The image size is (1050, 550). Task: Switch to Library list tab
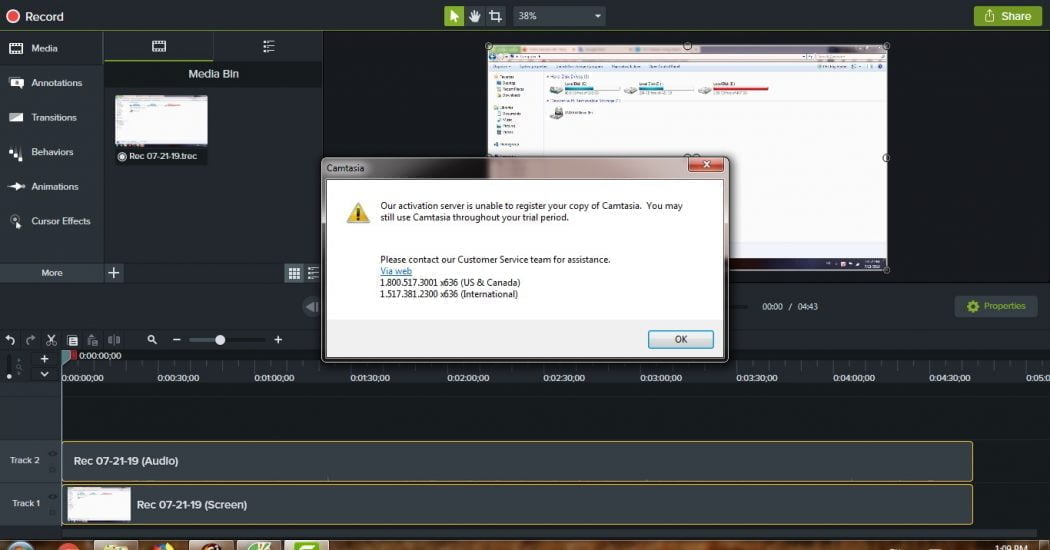click(x=269, y=46)
